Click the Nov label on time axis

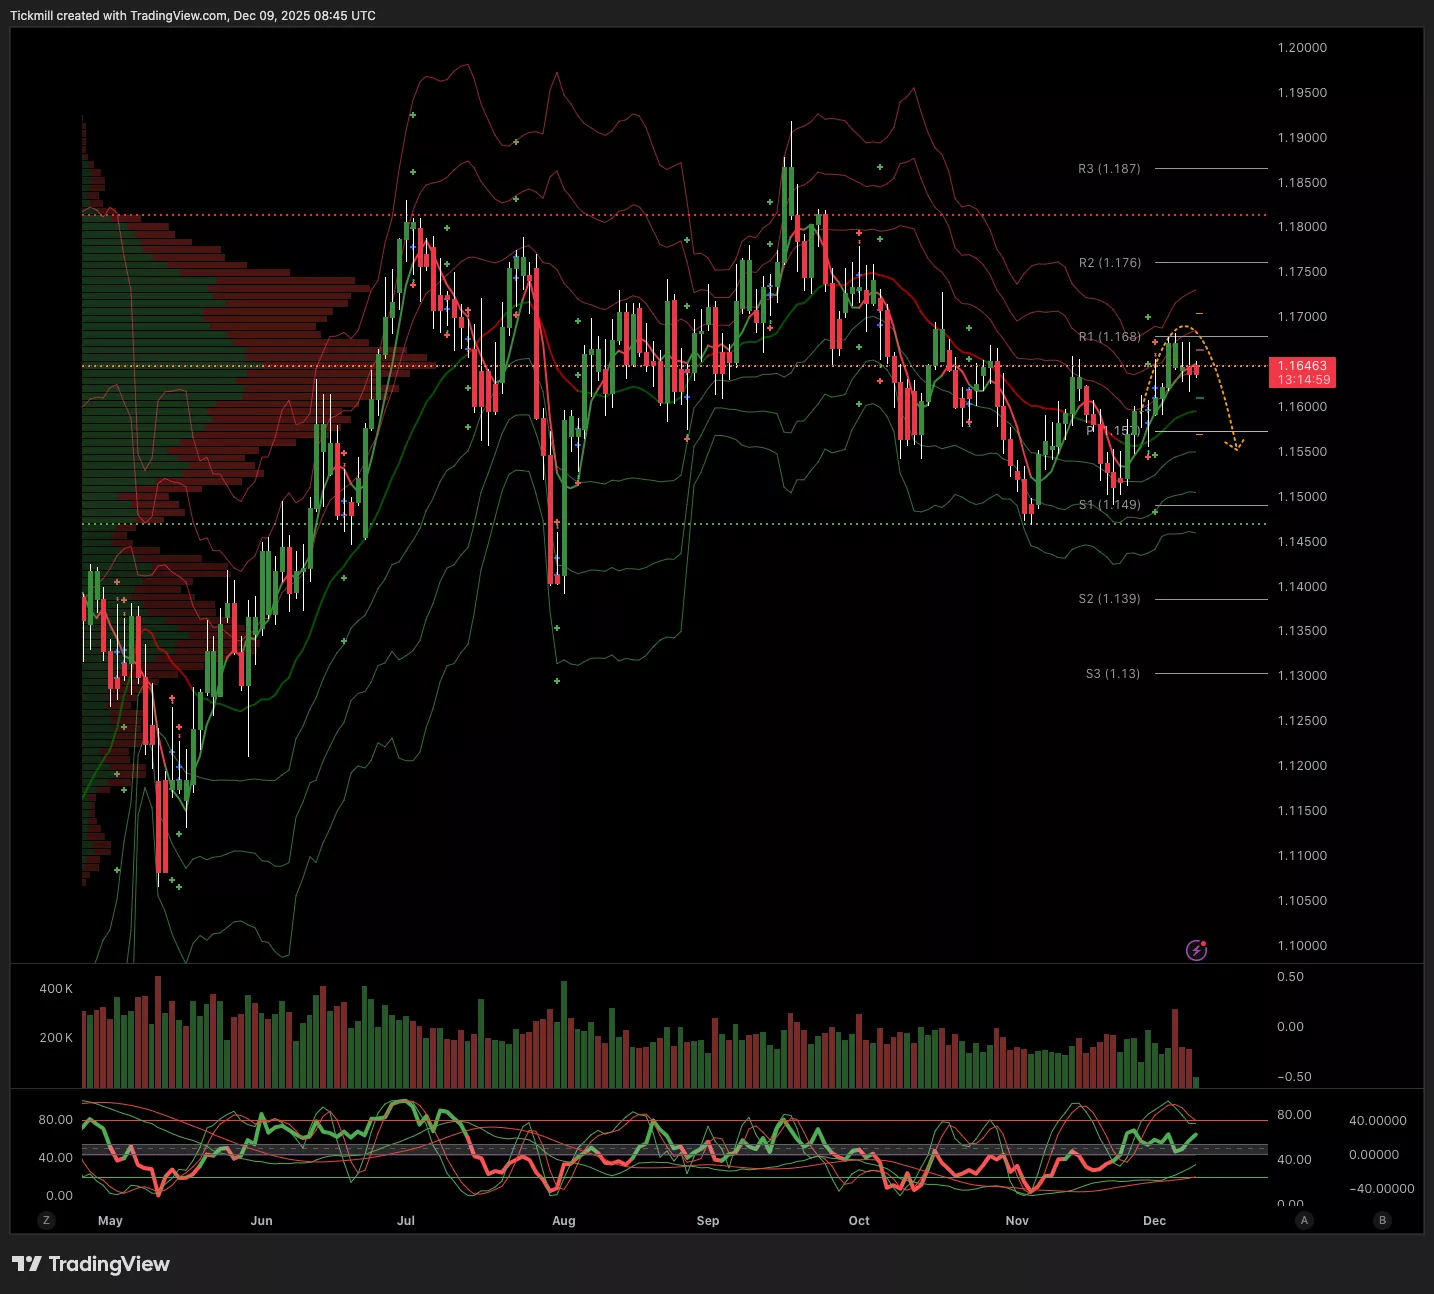click(x=1017, y=1221)
